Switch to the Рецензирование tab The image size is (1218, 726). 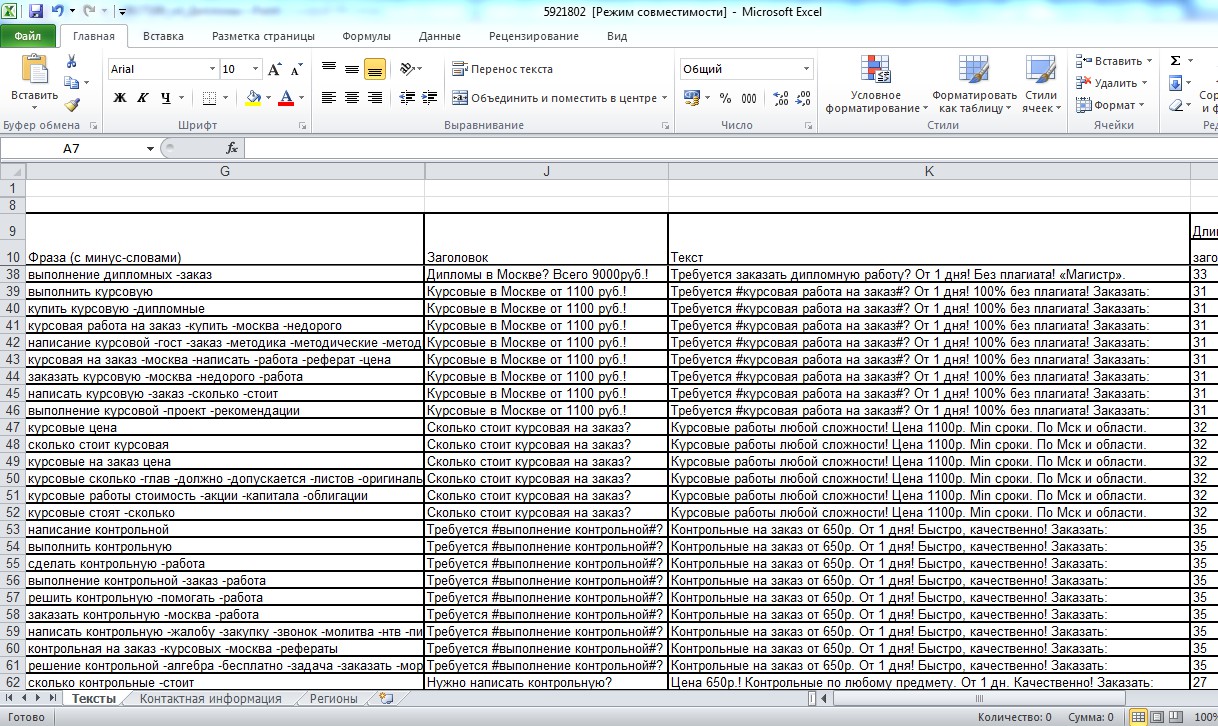[x=534, y=36]
